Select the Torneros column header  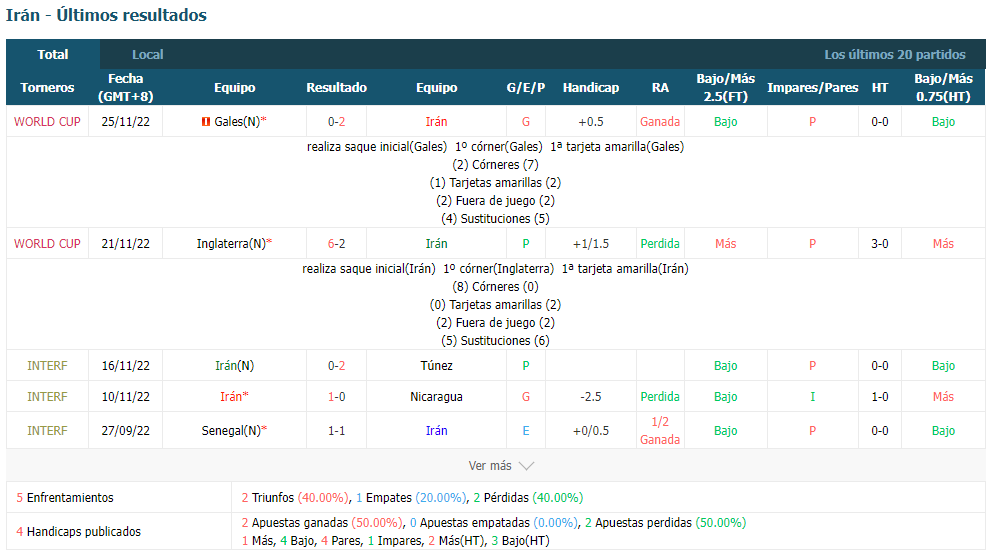coord(47,88)
